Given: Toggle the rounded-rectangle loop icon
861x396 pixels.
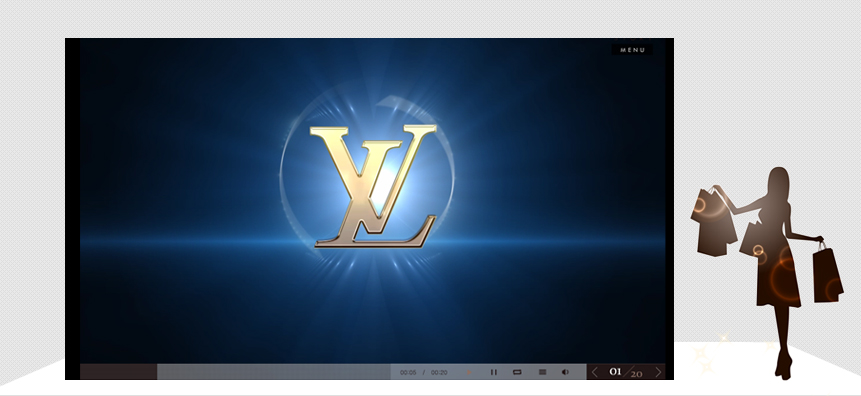Looking at the screenshot, I should click(517, 372).
